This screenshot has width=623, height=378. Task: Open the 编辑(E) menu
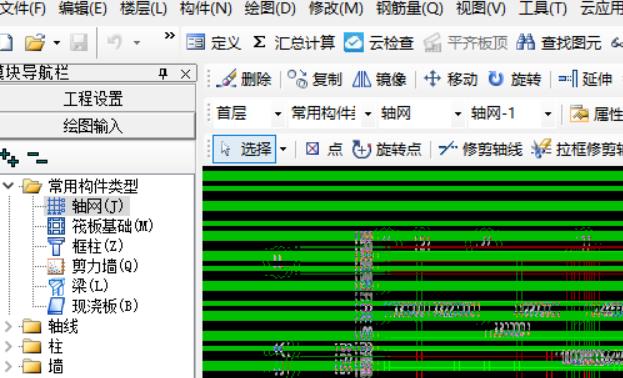pos(83,8)
